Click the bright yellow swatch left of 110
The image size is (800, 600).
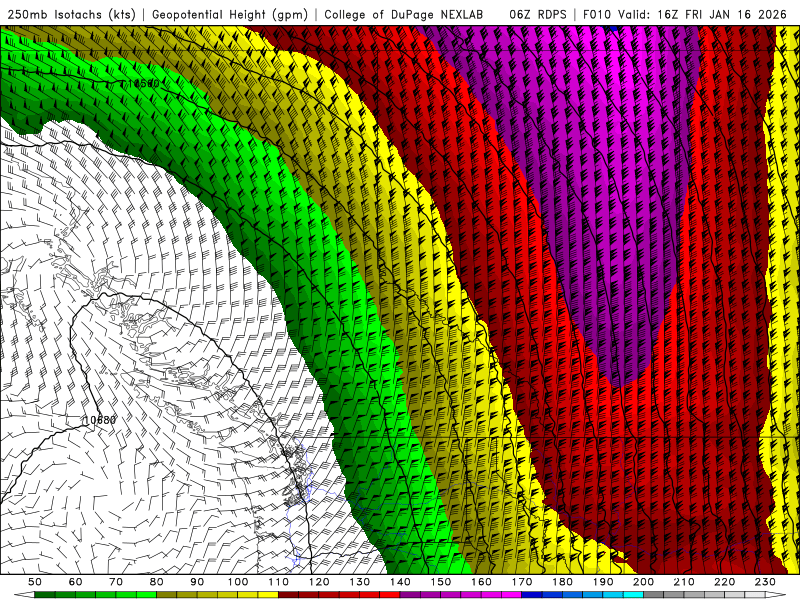tap(268, 595)
